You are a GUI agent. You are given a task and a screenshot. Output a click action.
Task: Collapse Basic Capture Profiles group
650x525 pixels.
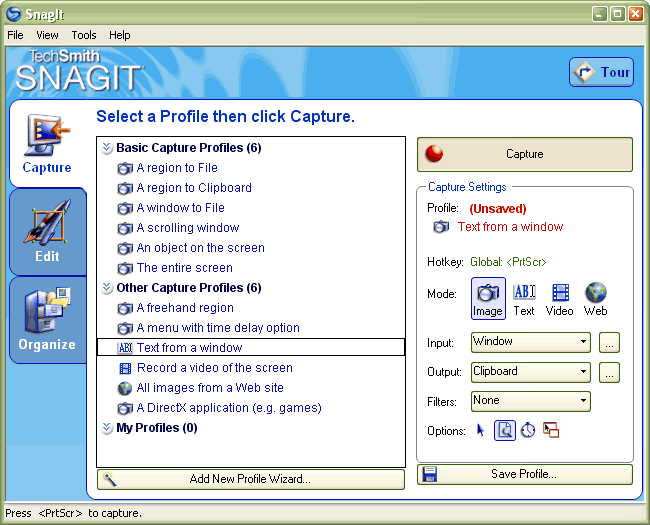click(107, 148)
